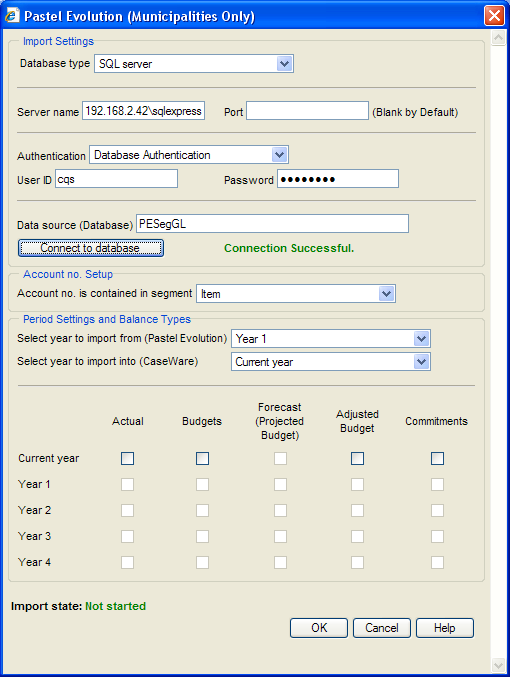Click the scrollbar up arrow
This screenshot has width=513, height=677.
coord(498,38)
